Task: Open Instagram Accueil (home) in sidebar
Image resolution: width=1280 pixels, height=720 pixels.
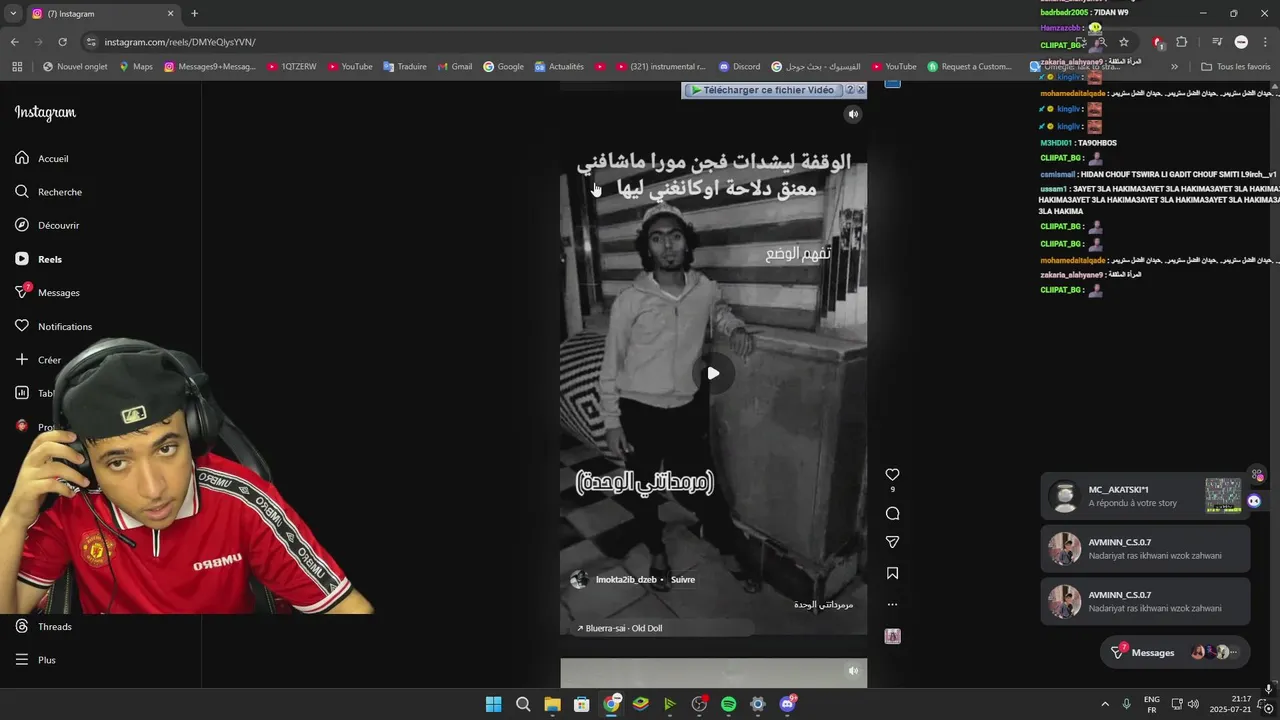Action: [42, 158]
